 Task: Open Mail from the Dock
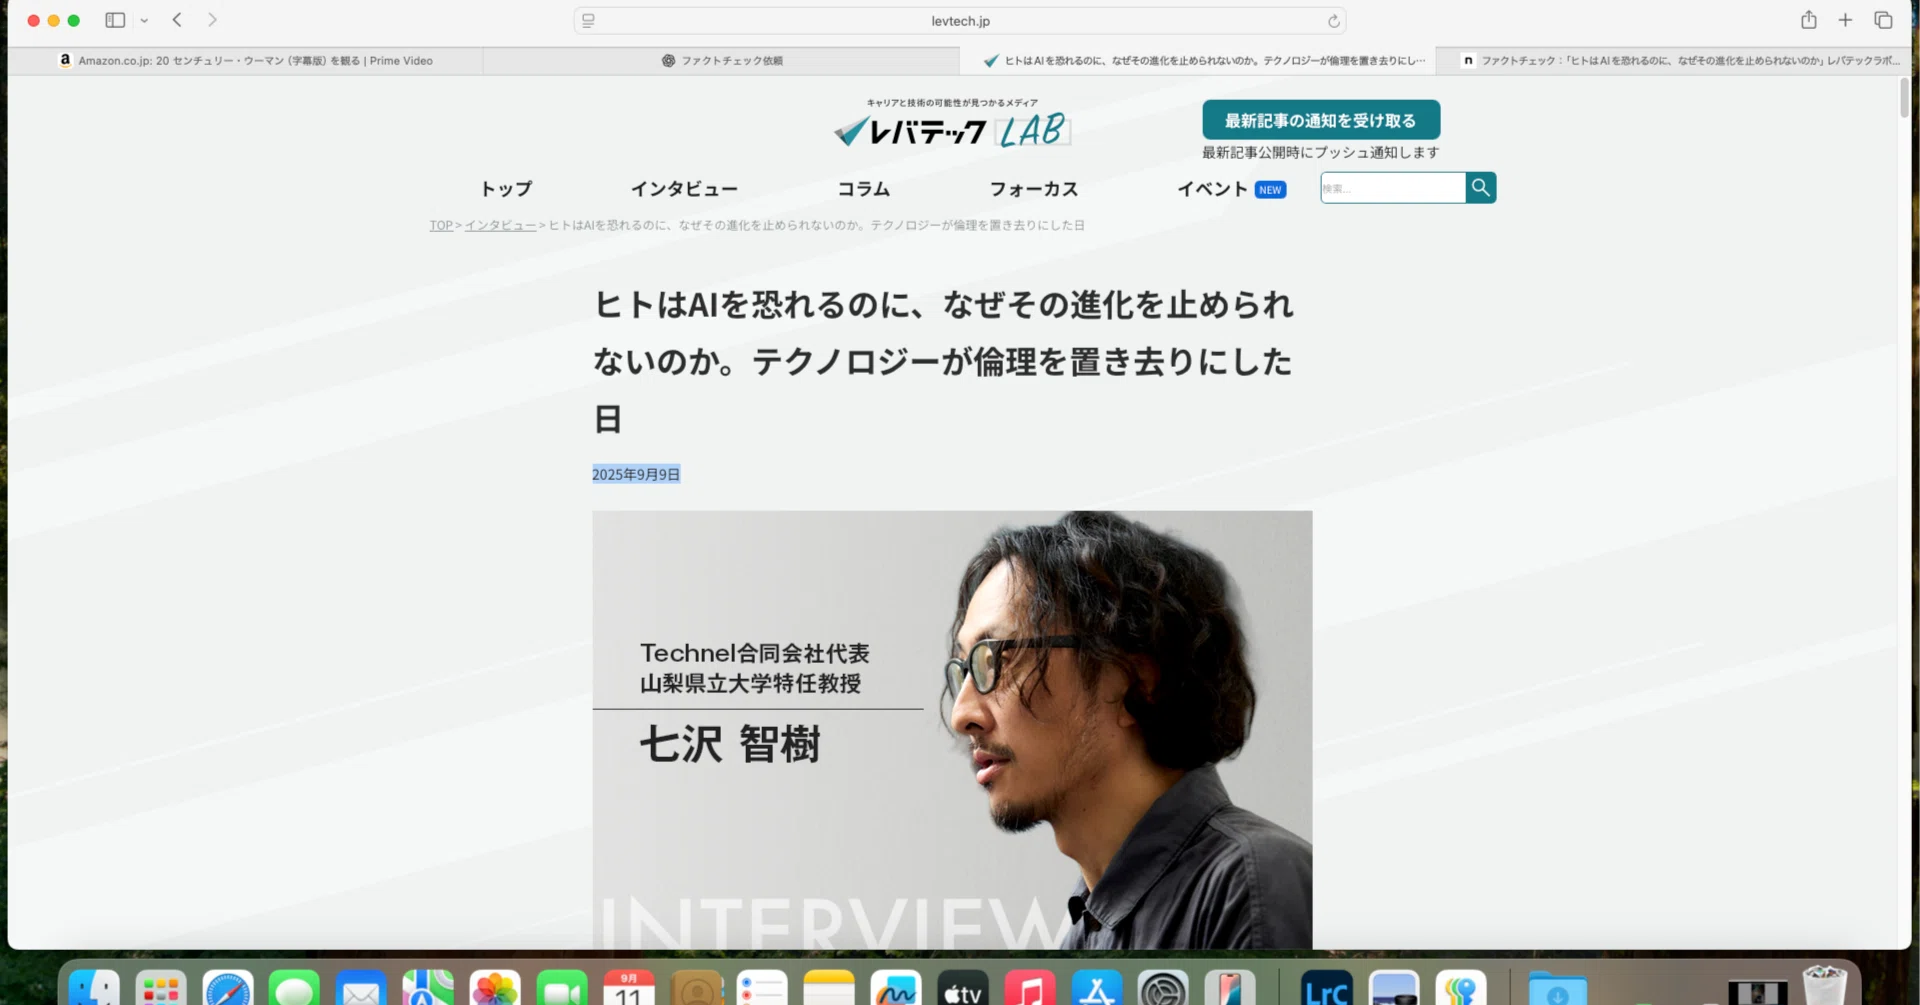click(361, 989)
